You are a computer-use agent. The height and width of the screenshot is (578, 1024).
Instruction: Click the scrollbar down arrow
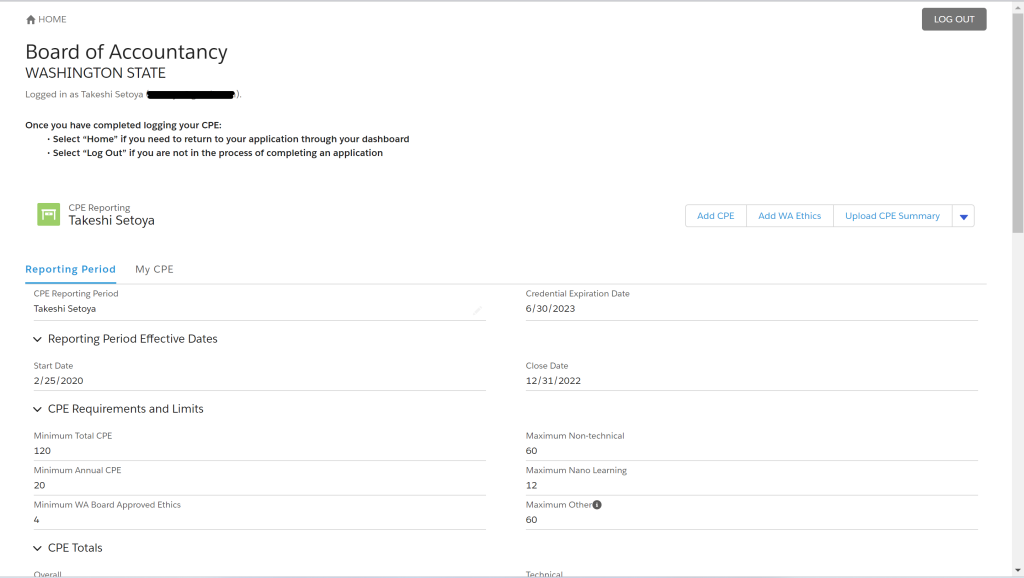coord(1017,571)
